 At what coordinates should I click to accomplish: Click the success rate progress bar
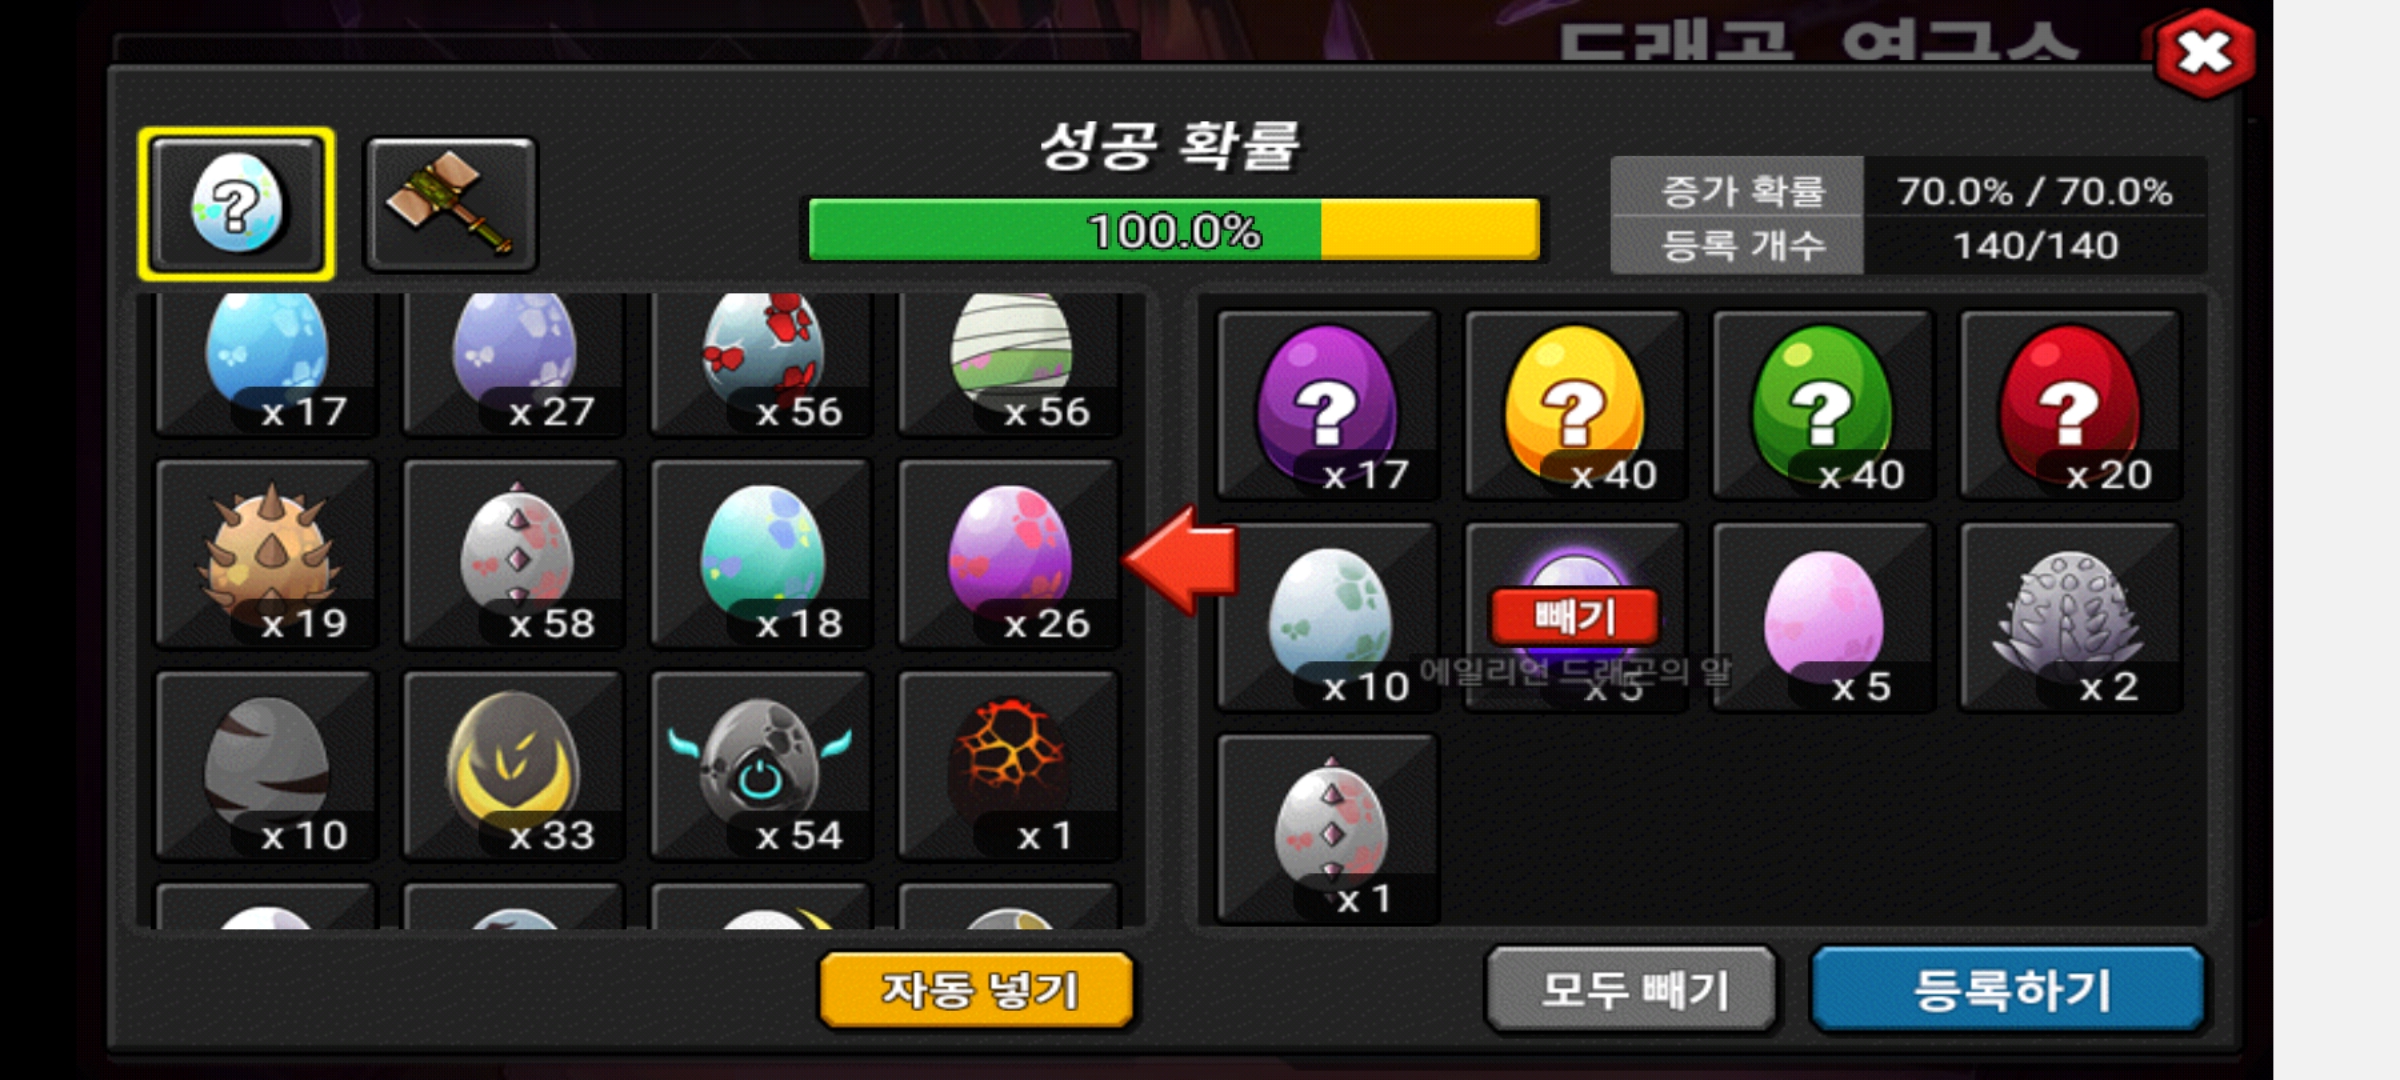pyautogui.click(x=1174, y=230)
